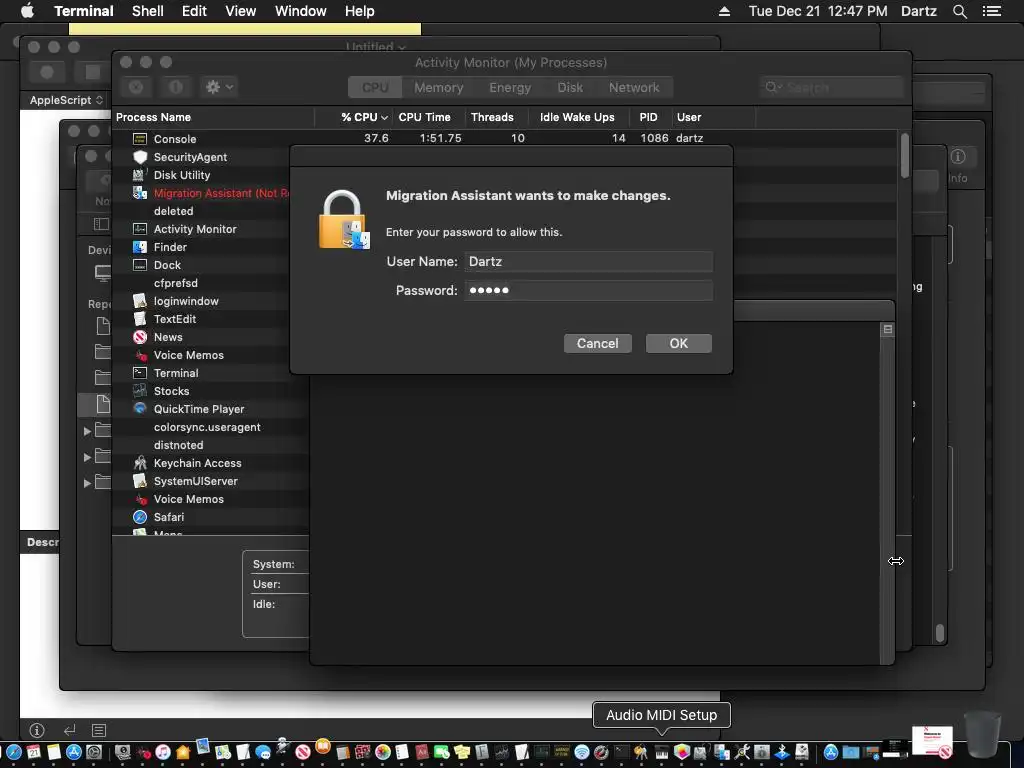Switch to the Memory tab in Activity Monitor
The height and width of the screenshot is (768, 1024).
pos(438,88)
